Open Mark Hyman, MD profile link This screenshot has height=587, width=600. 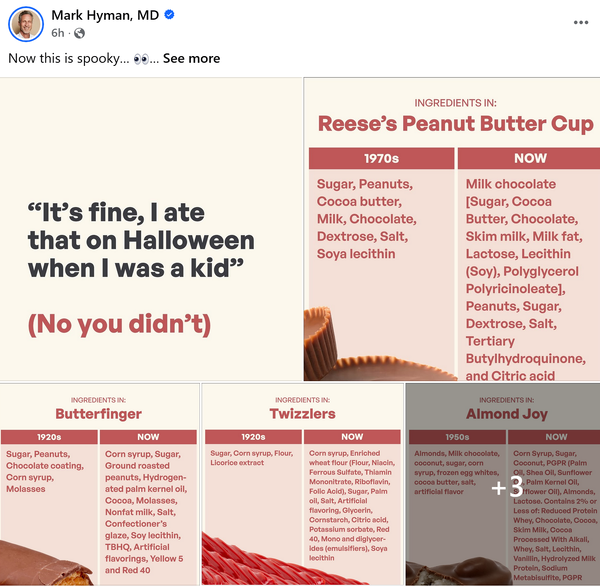pyautogui.click(x=106, y=16)
